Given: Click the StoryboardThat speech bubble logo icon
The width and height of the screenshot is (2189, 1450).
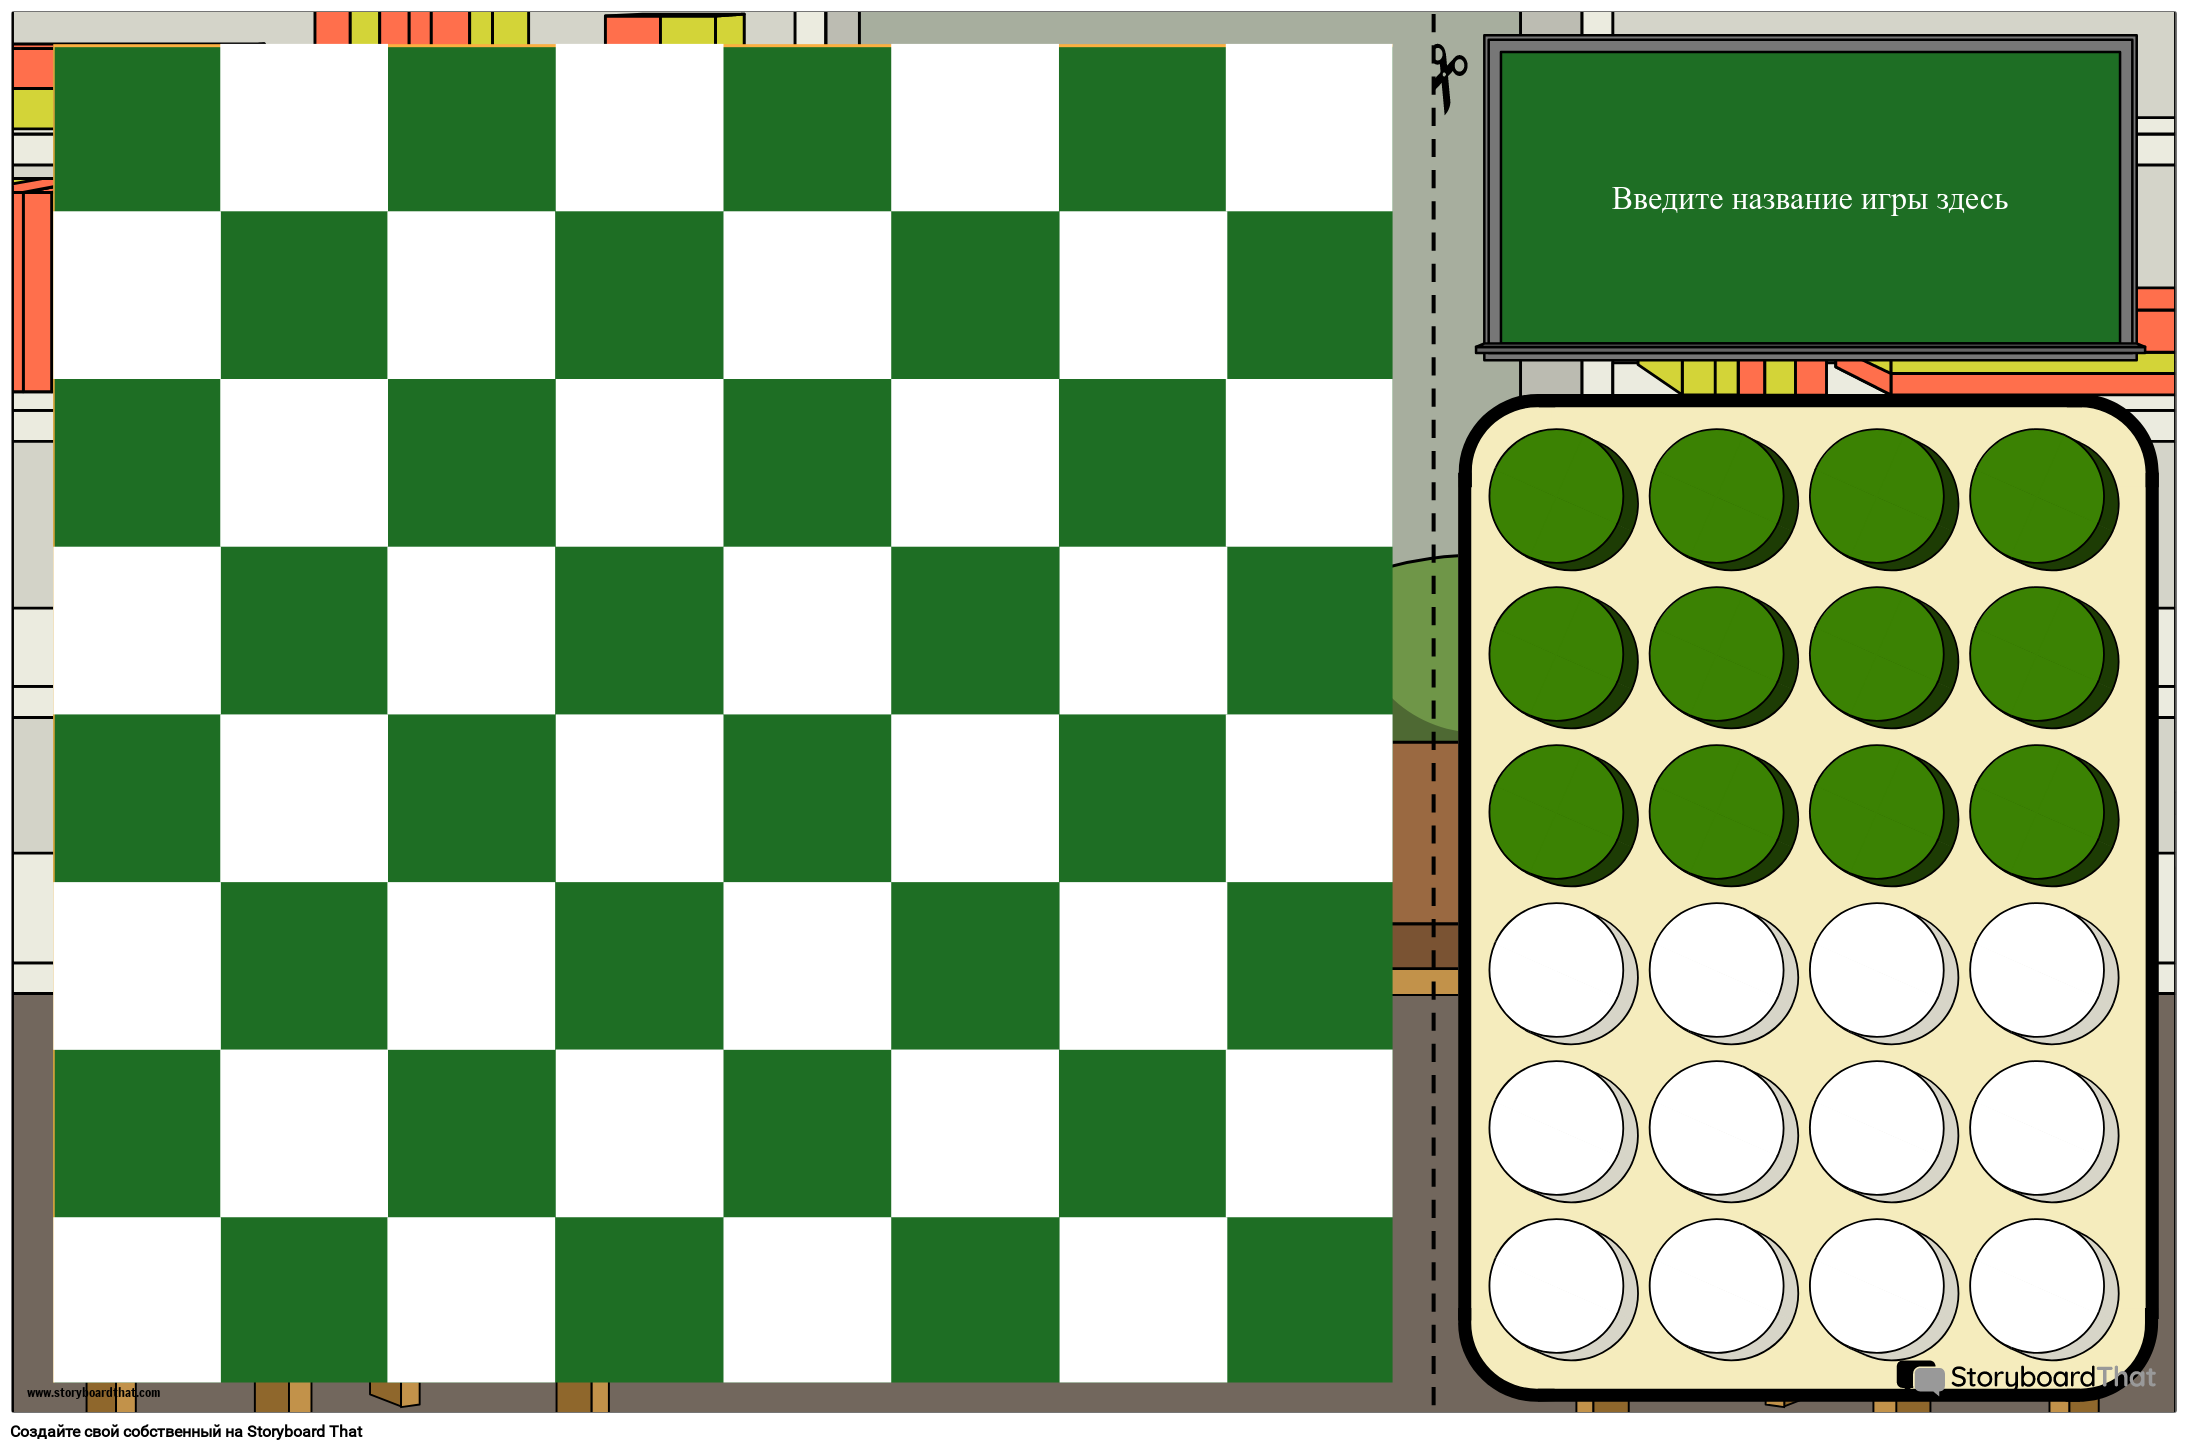Looking at the screenshot, I should pos(1919,1377).
